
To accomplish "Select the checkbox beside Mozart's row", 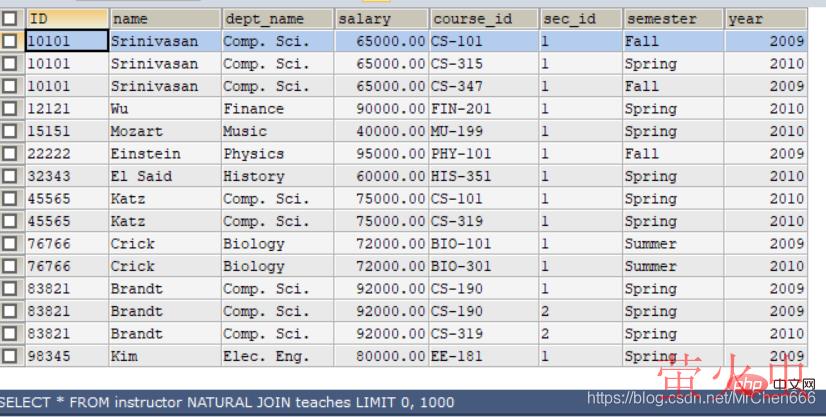I will [x=10, y=131].
